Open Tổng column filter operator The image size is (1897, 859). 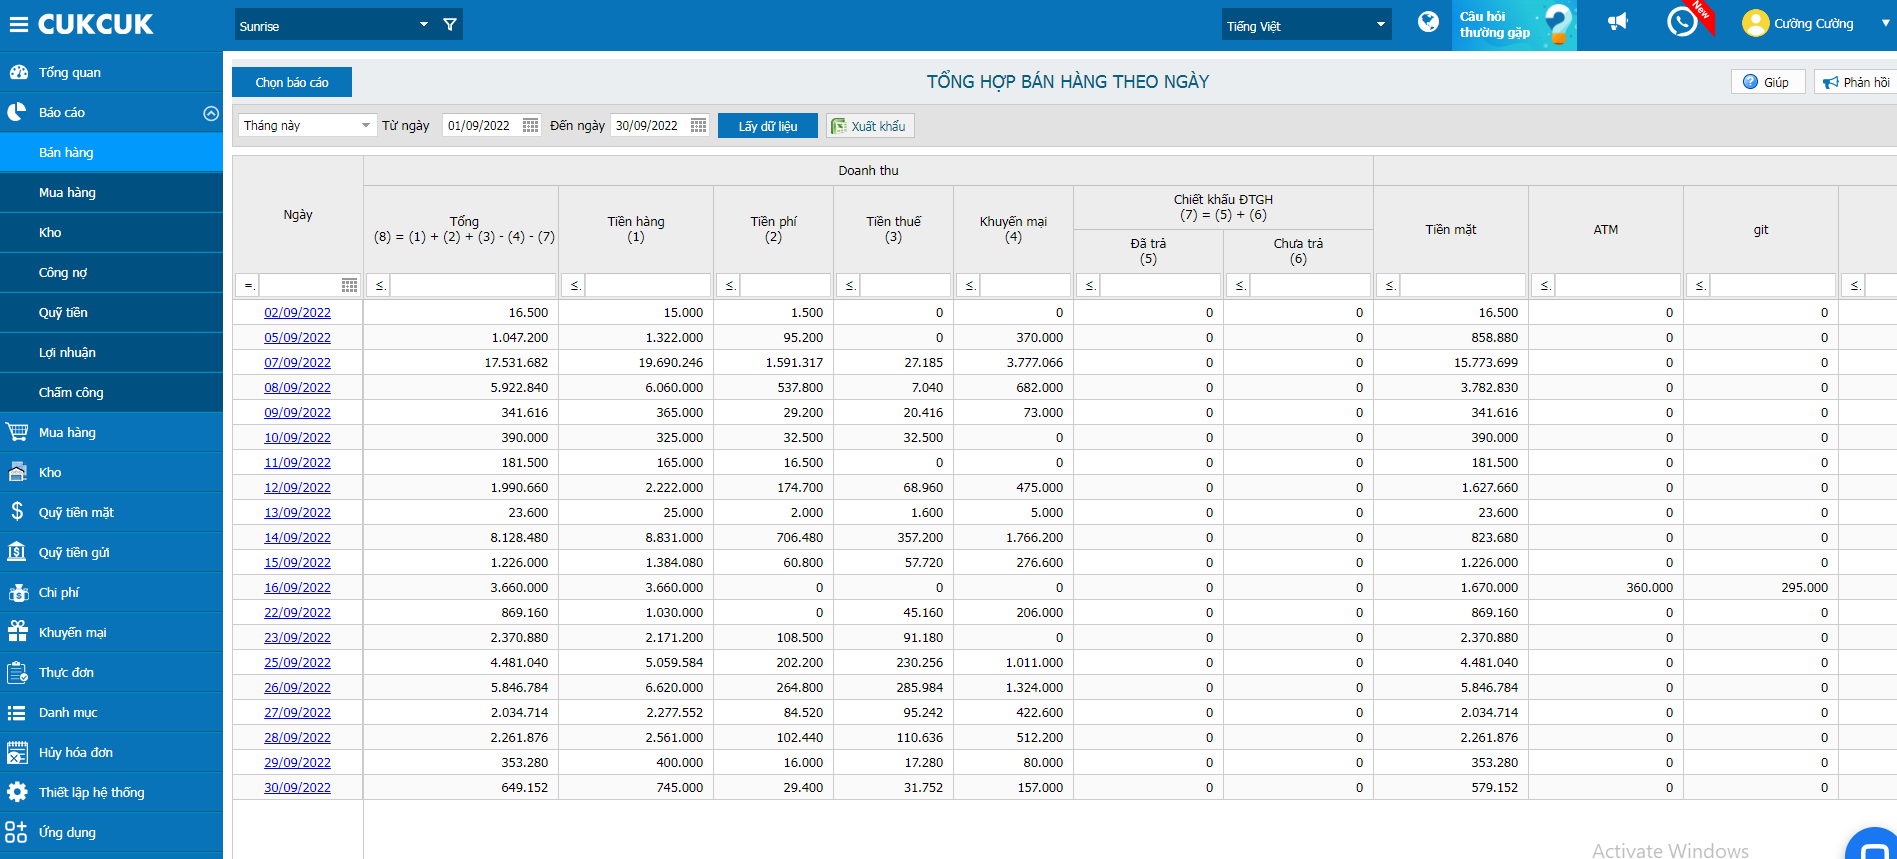[x=379, y=285]
